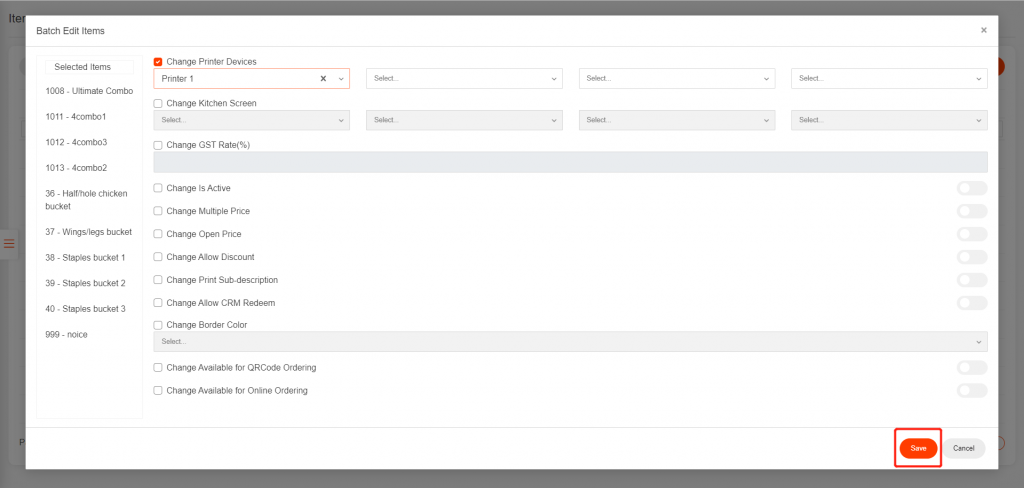Toggle the Change Allow Discount switch

click(971, 257)
